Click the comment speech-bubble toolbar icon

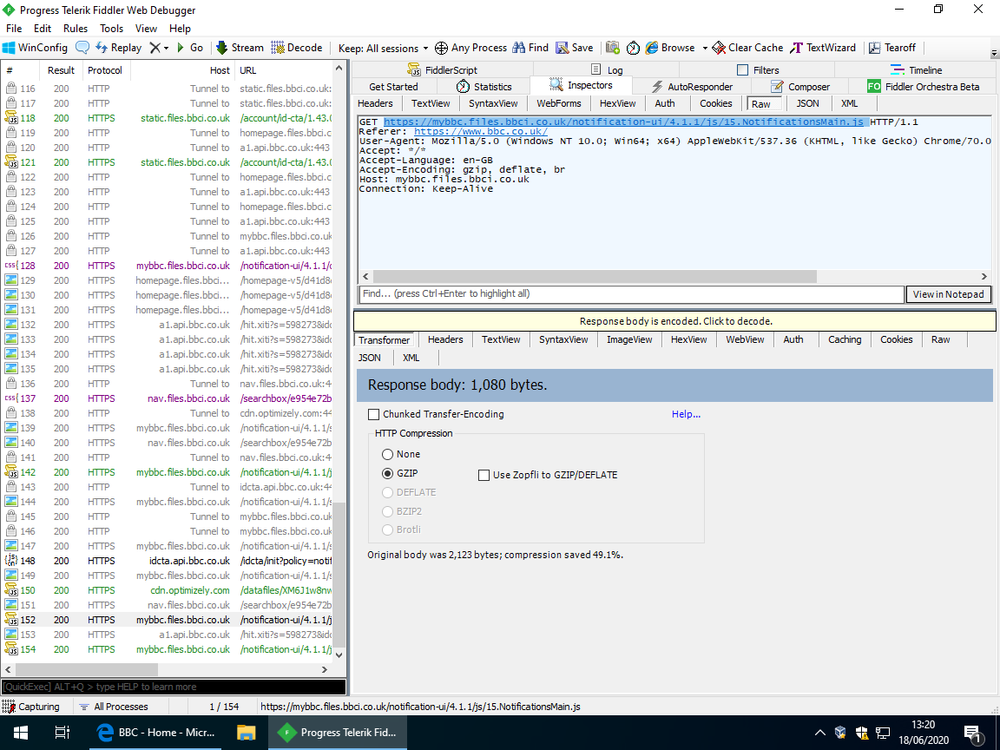click(x=82, y=48)
